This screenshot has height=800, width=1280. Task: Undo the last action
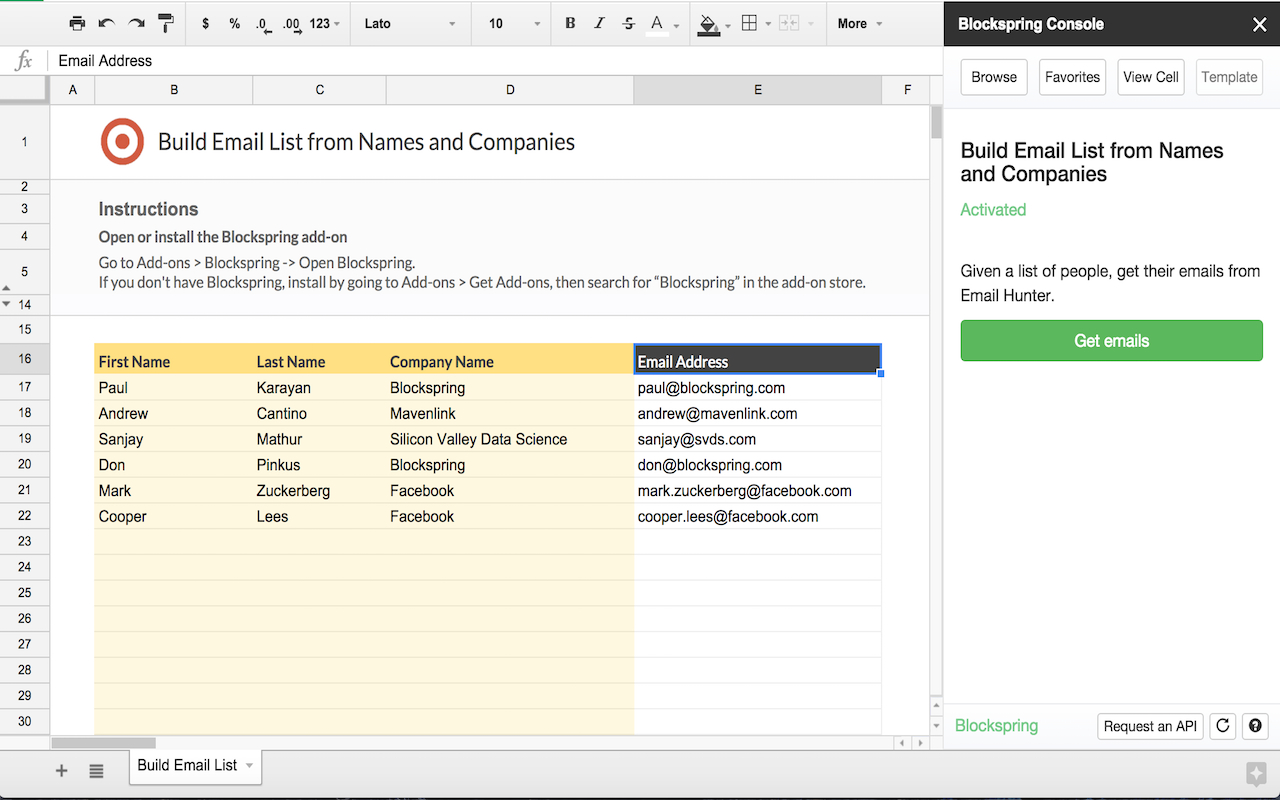pos(106,23)
